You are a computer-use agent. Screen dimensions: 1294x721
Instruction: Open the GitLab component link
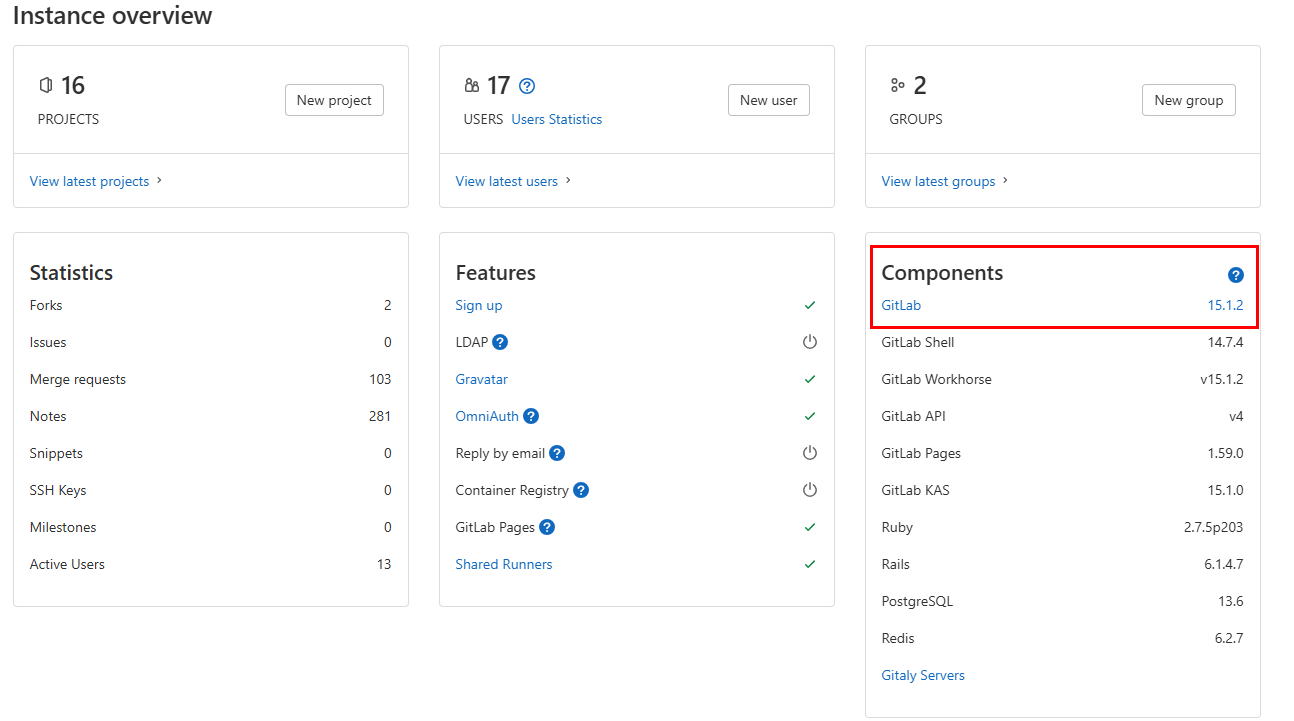pyautogui.click(x=901, y=305)
